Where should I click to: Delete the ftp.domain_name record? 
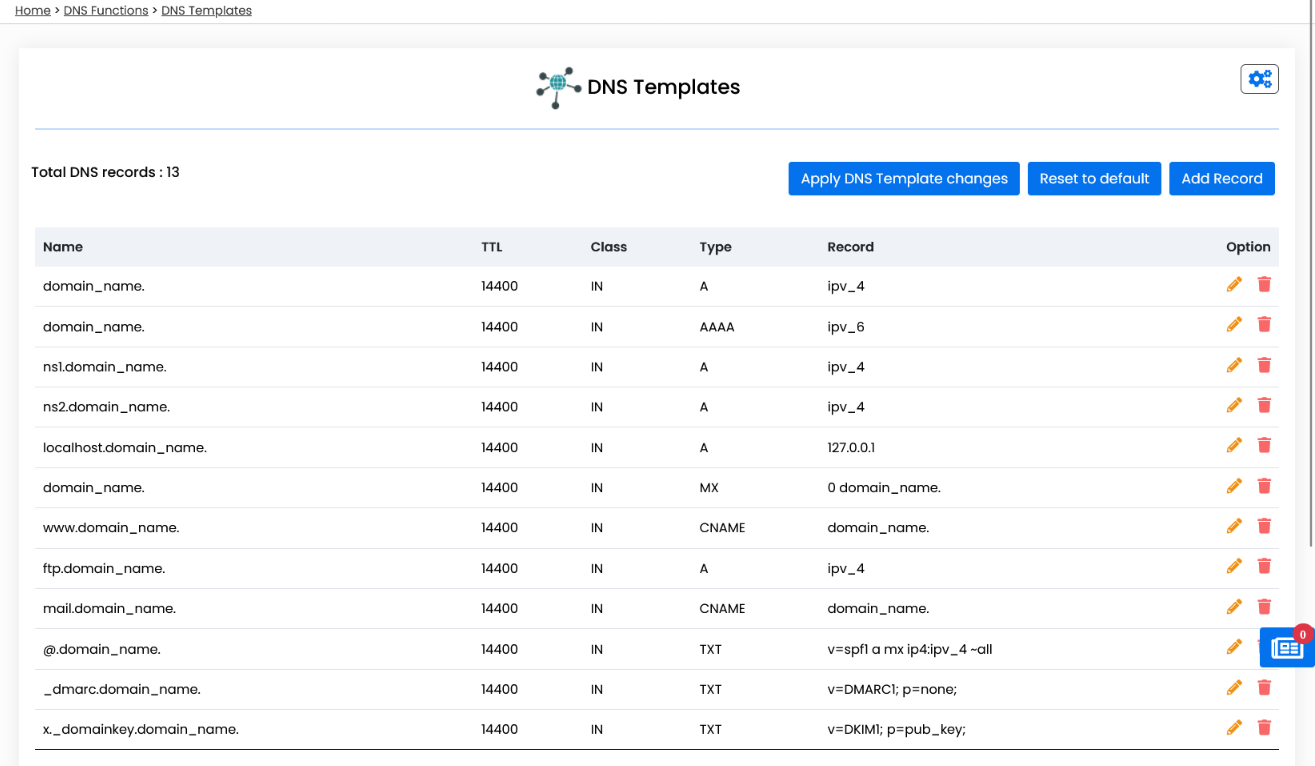(1264, 566)
